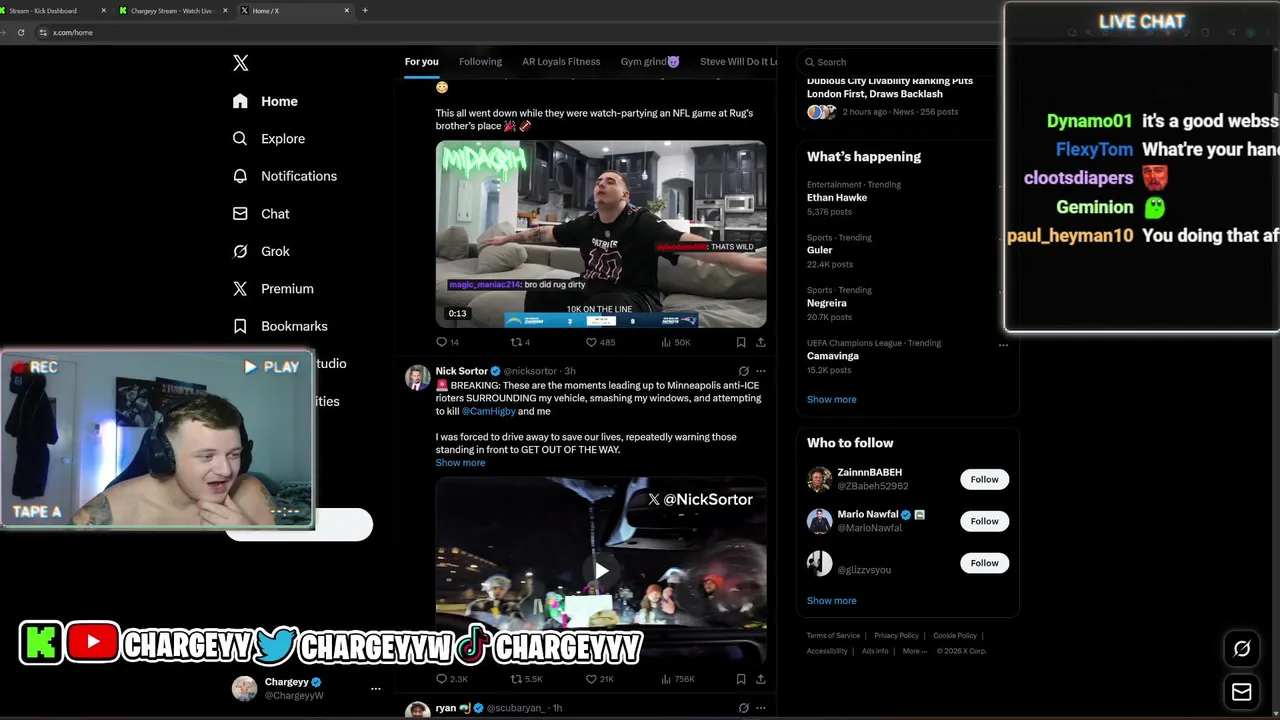Open the floating Grok button at the bottom right
The height and width of the screenshot is (720, 1280).
[x=1242, y=649]
